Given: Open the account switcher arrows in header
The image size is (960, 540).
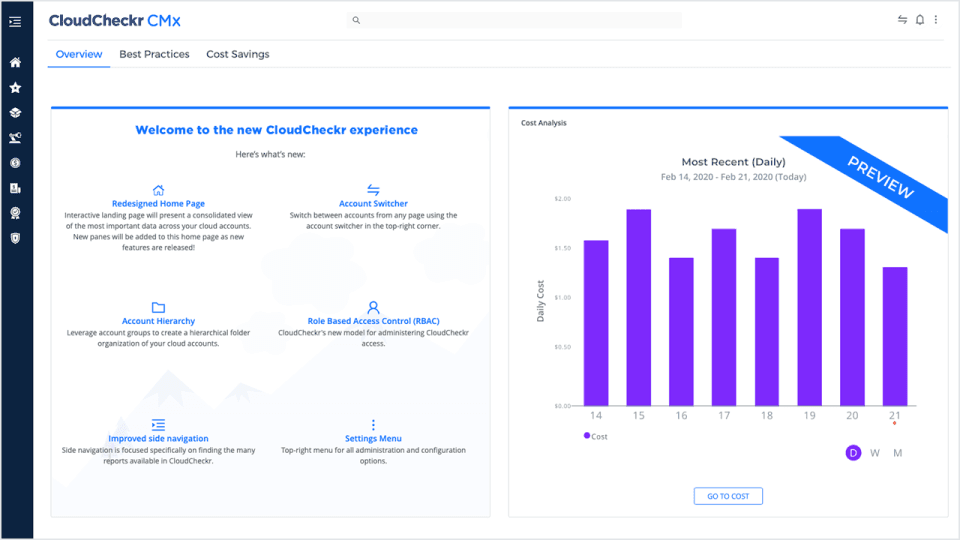Looking at the screenshot, I should point(902,20).
